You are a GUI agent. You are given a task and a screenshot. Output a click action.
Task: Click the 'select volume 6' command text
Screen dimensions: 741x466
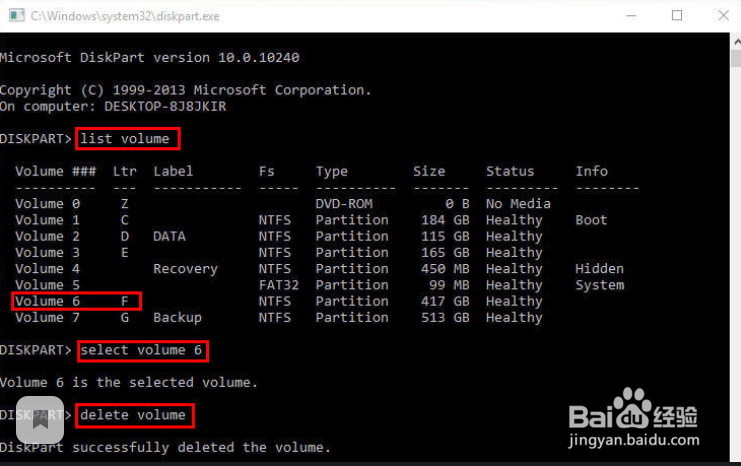[141, 350]
